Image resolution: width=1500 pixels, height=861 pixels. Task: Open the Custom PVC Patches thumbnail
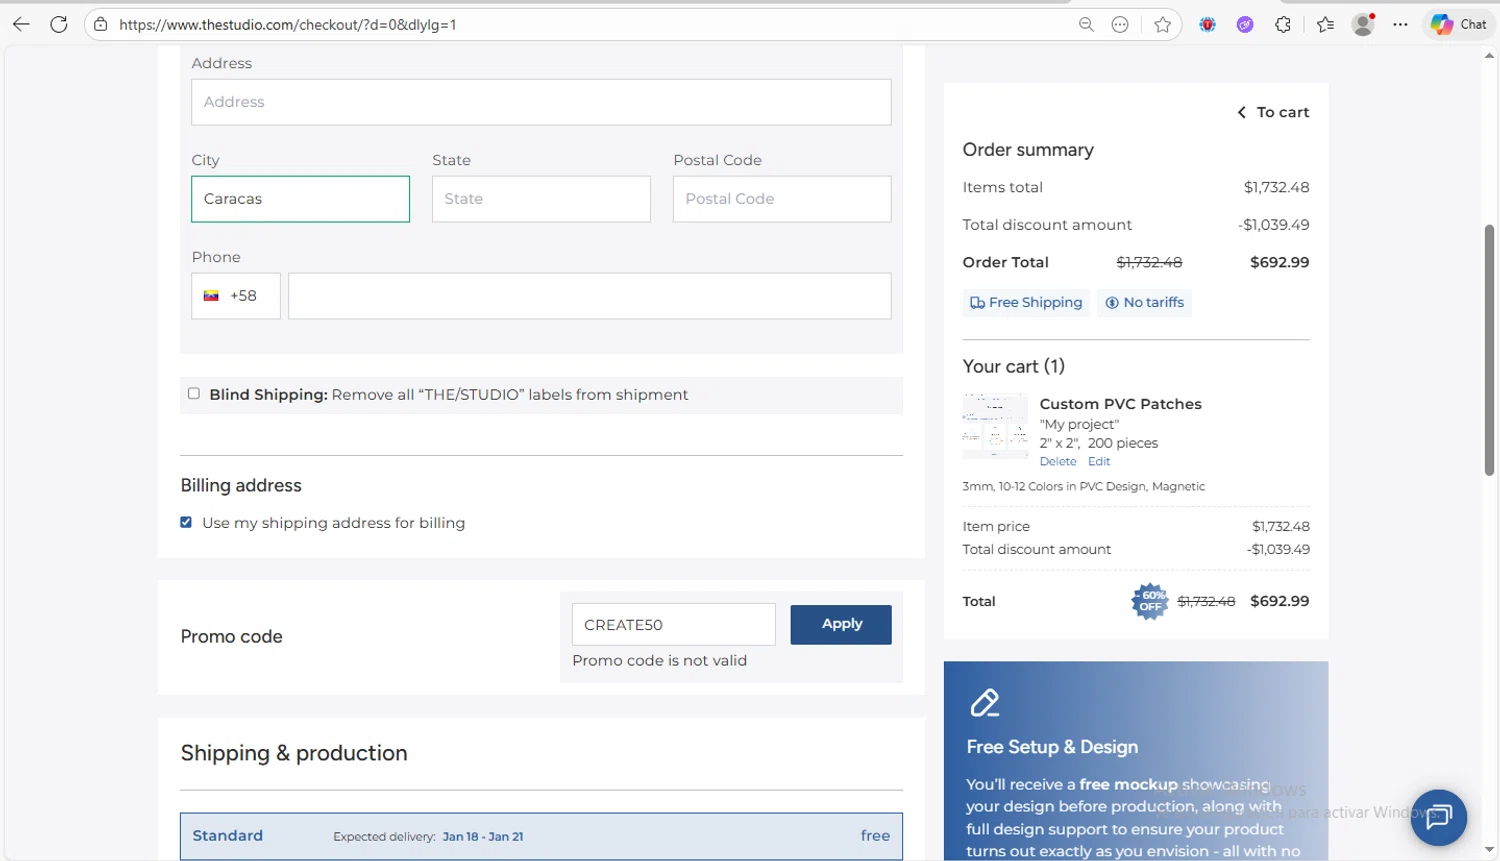[995, 426]
